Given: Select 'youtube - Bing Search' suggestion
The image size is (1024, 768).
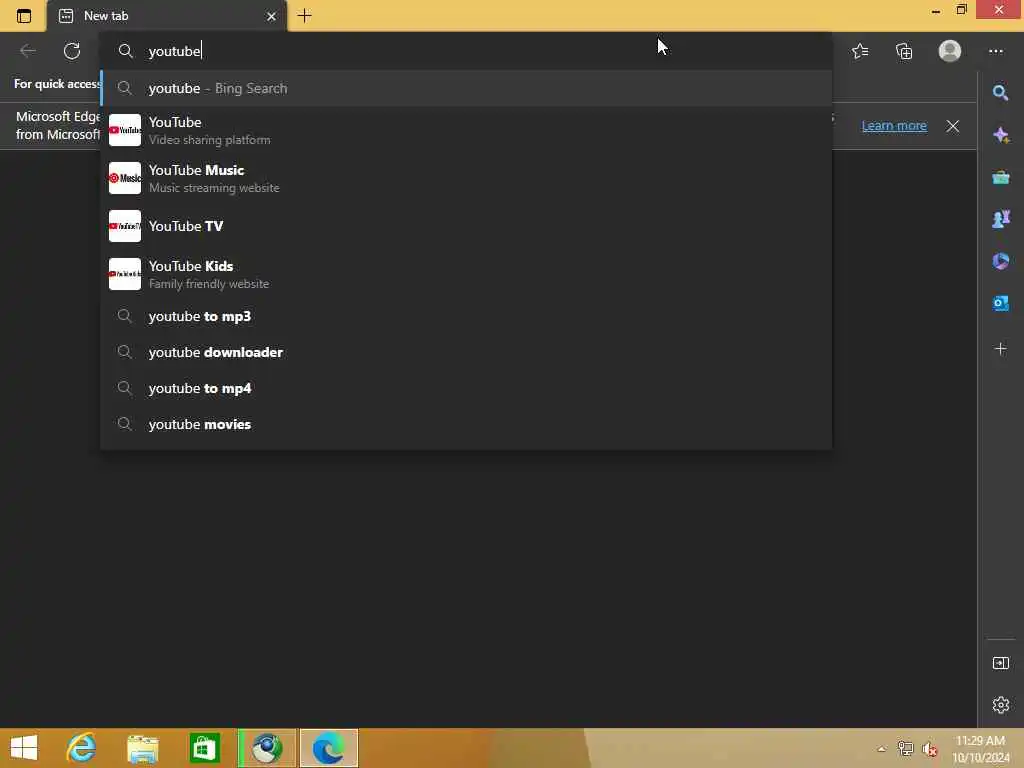Looking at the screenshot, I should click(x=466, y=88).
